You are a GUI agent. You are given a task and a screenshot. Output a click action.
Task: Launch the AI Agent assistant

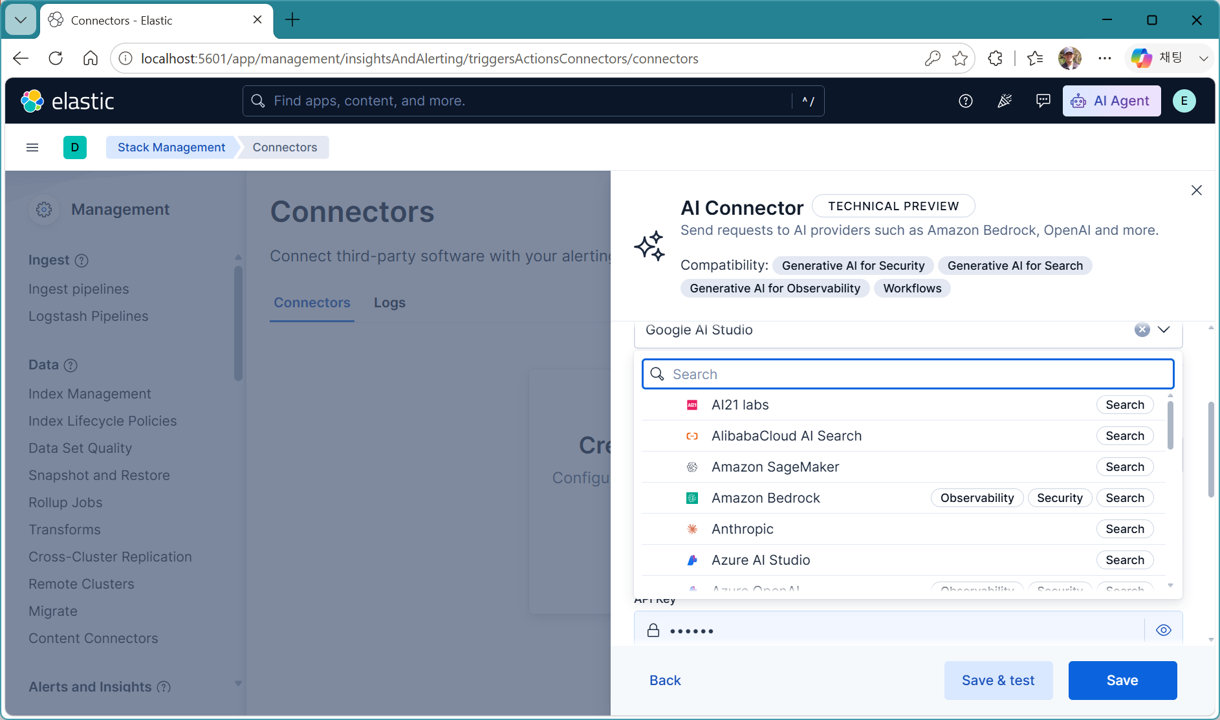[x=1111, y=101]
